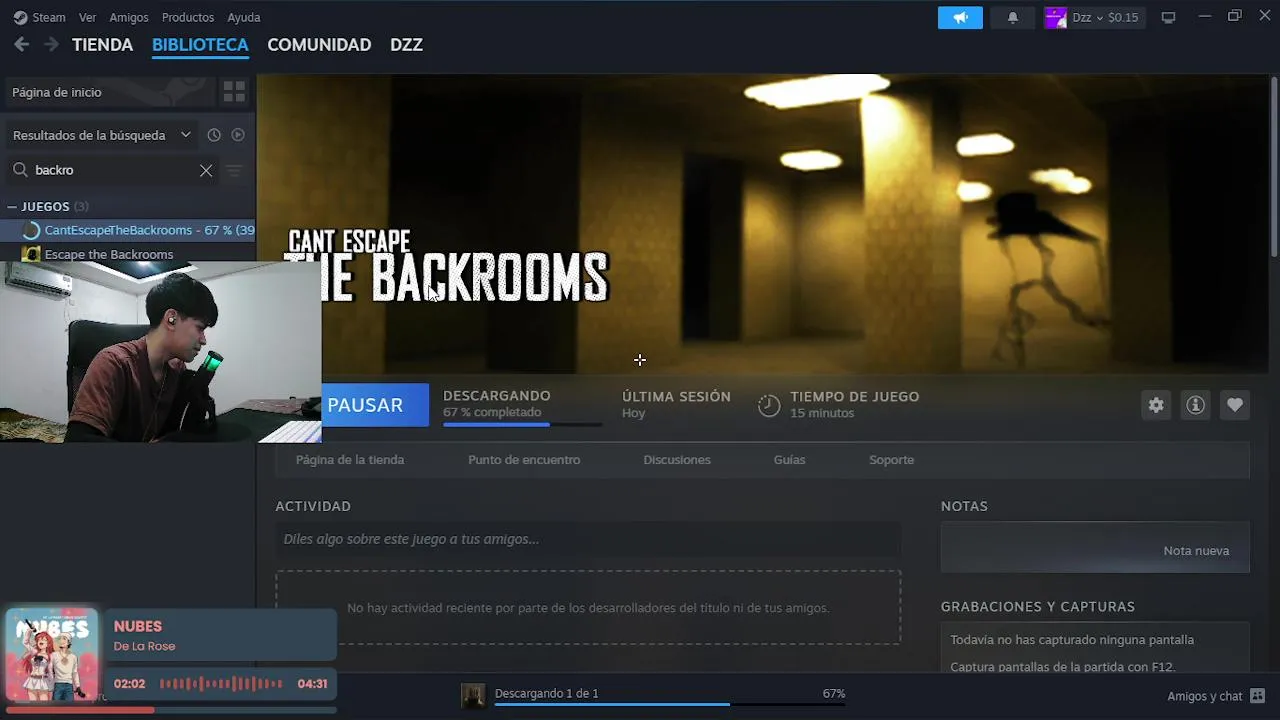This screenshot has height=720, width=1280.
Task: Clear the search with the X
Action: tap(206, 170)
